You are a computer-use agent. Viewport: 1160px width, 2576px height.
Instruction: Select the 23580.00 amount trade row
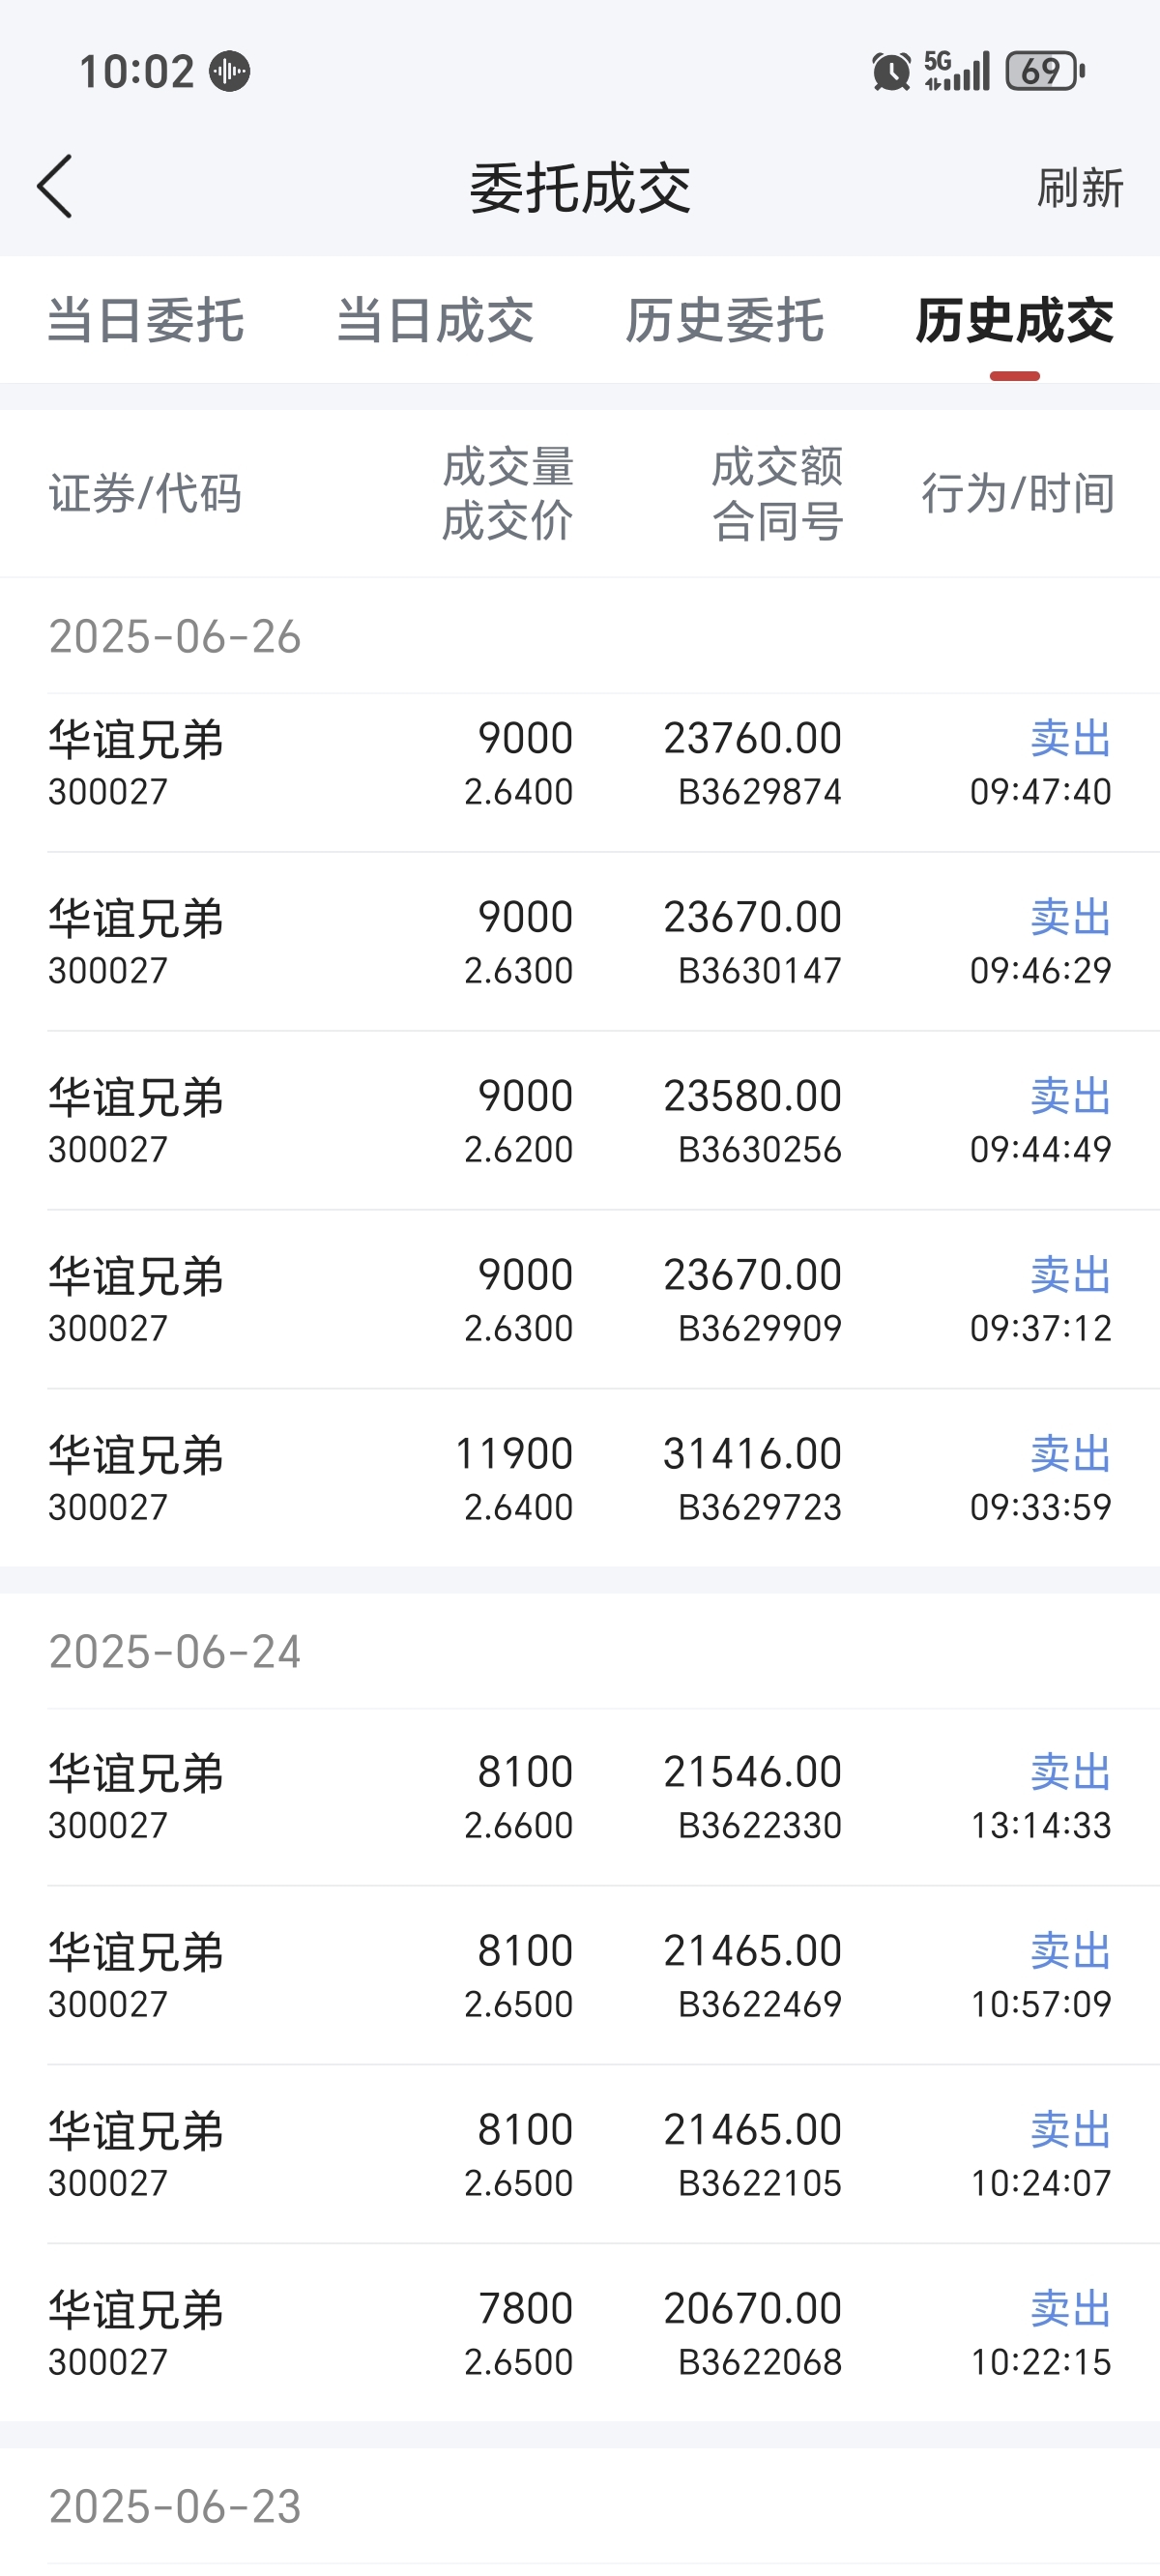[x=580, y=1122]
